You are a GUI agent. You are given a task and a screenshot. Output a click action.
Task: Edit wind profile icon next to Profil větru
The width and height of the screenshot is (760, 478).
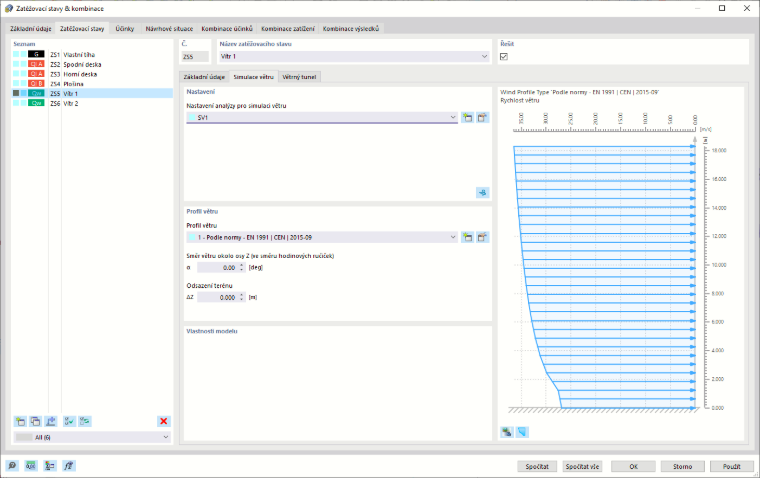point(482,237)
